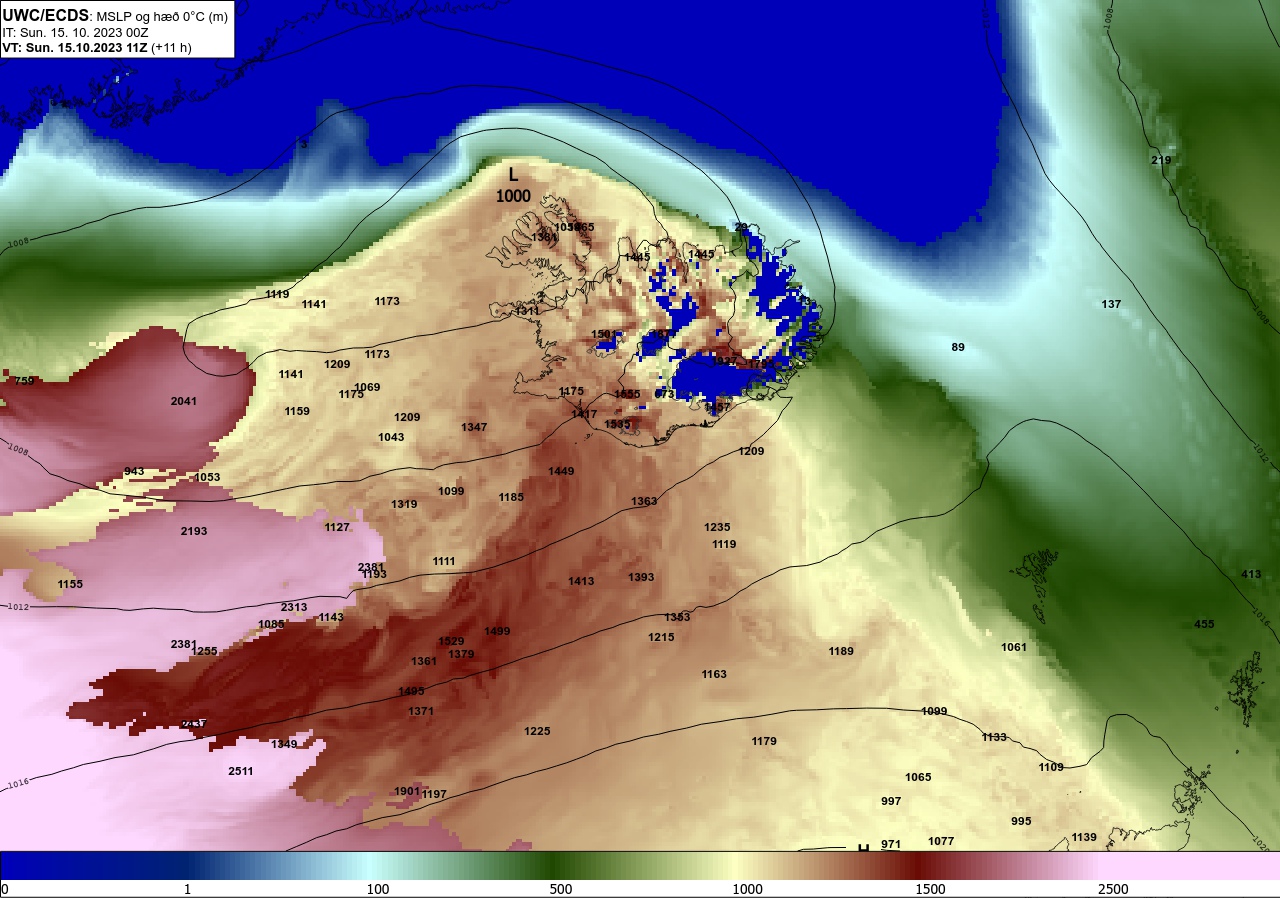The image size is (1280, 898).
Task: Click the map value "995"
Action: pyautogui.click(x=1021, y=821)
